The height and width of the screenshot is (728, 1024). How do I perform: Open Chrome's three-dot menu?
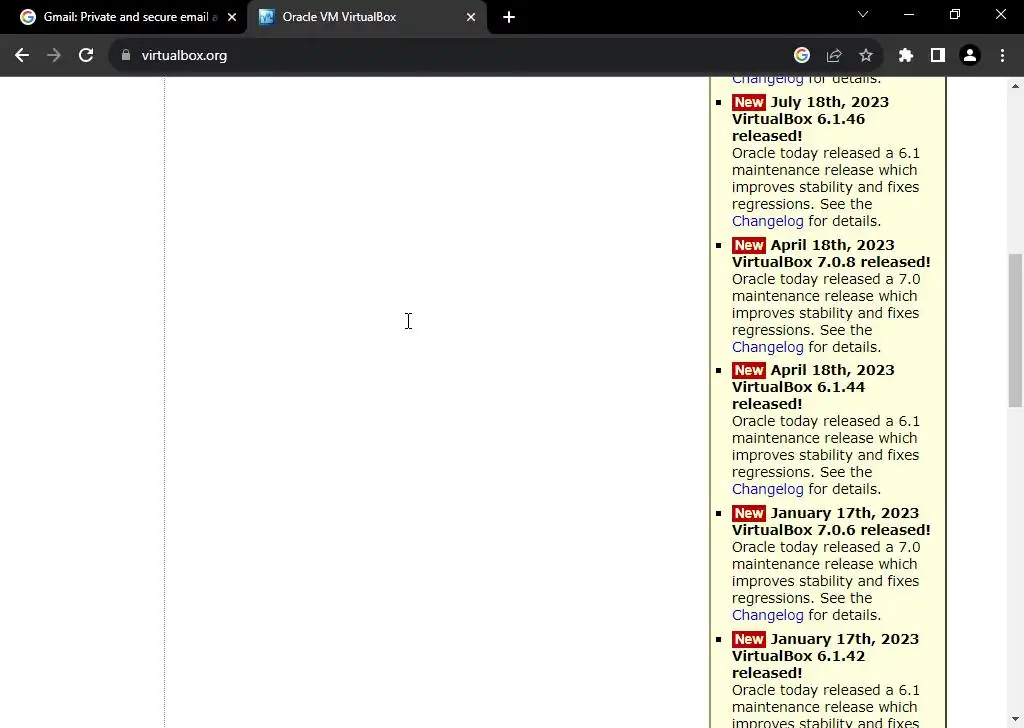[1002, 55]
